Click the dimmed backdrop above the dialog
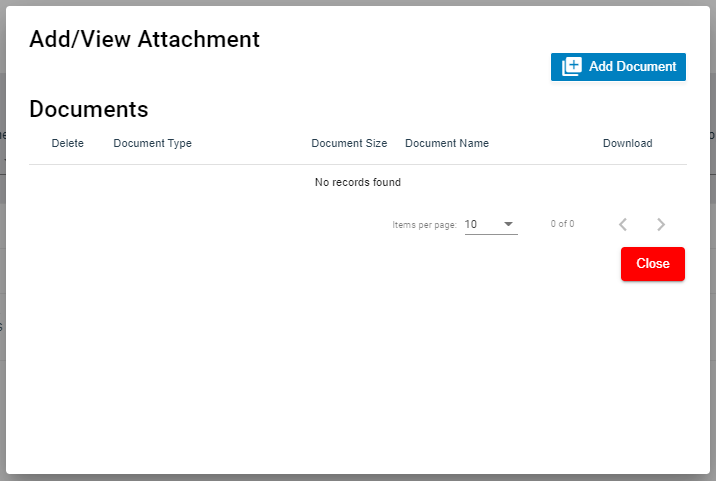The height and width of the screenshot is (481, 716). (x=358, y=2)
